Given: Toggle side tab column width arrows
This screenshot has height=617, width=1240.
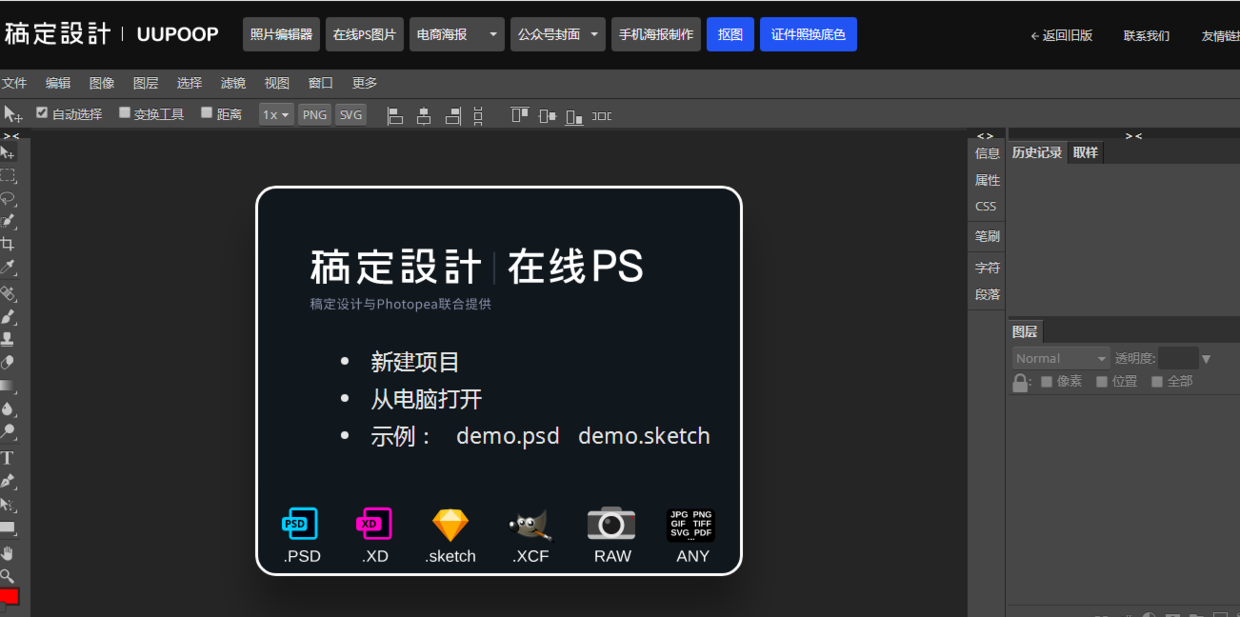Looking at the screenshot, I should click(985, 135).
